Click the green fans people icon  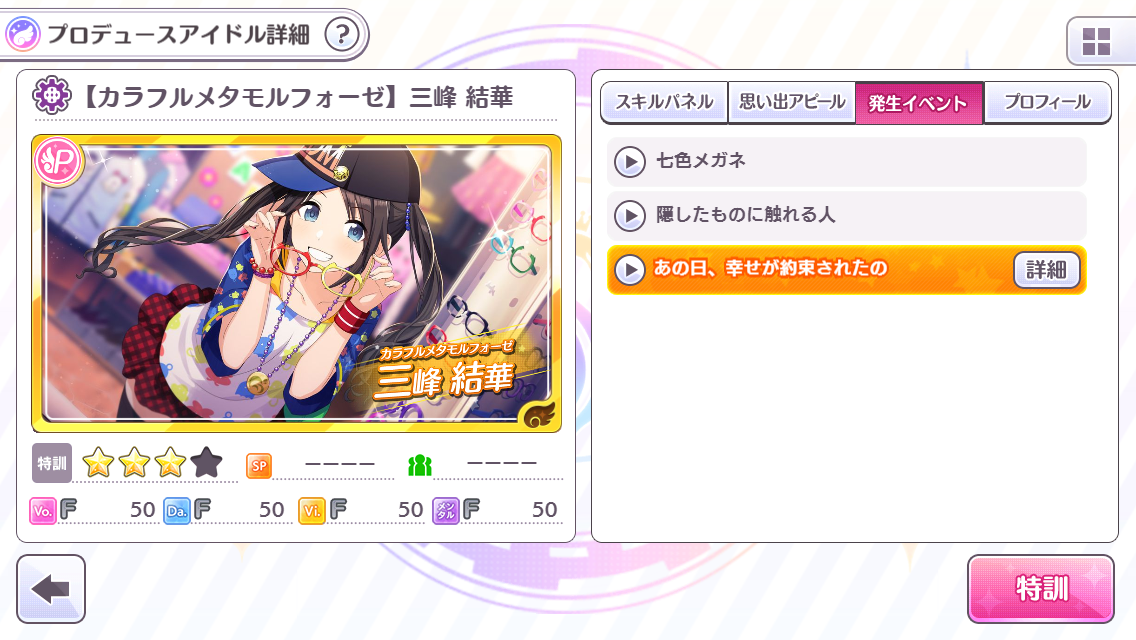pyautogui.click(x=420, y=465)
